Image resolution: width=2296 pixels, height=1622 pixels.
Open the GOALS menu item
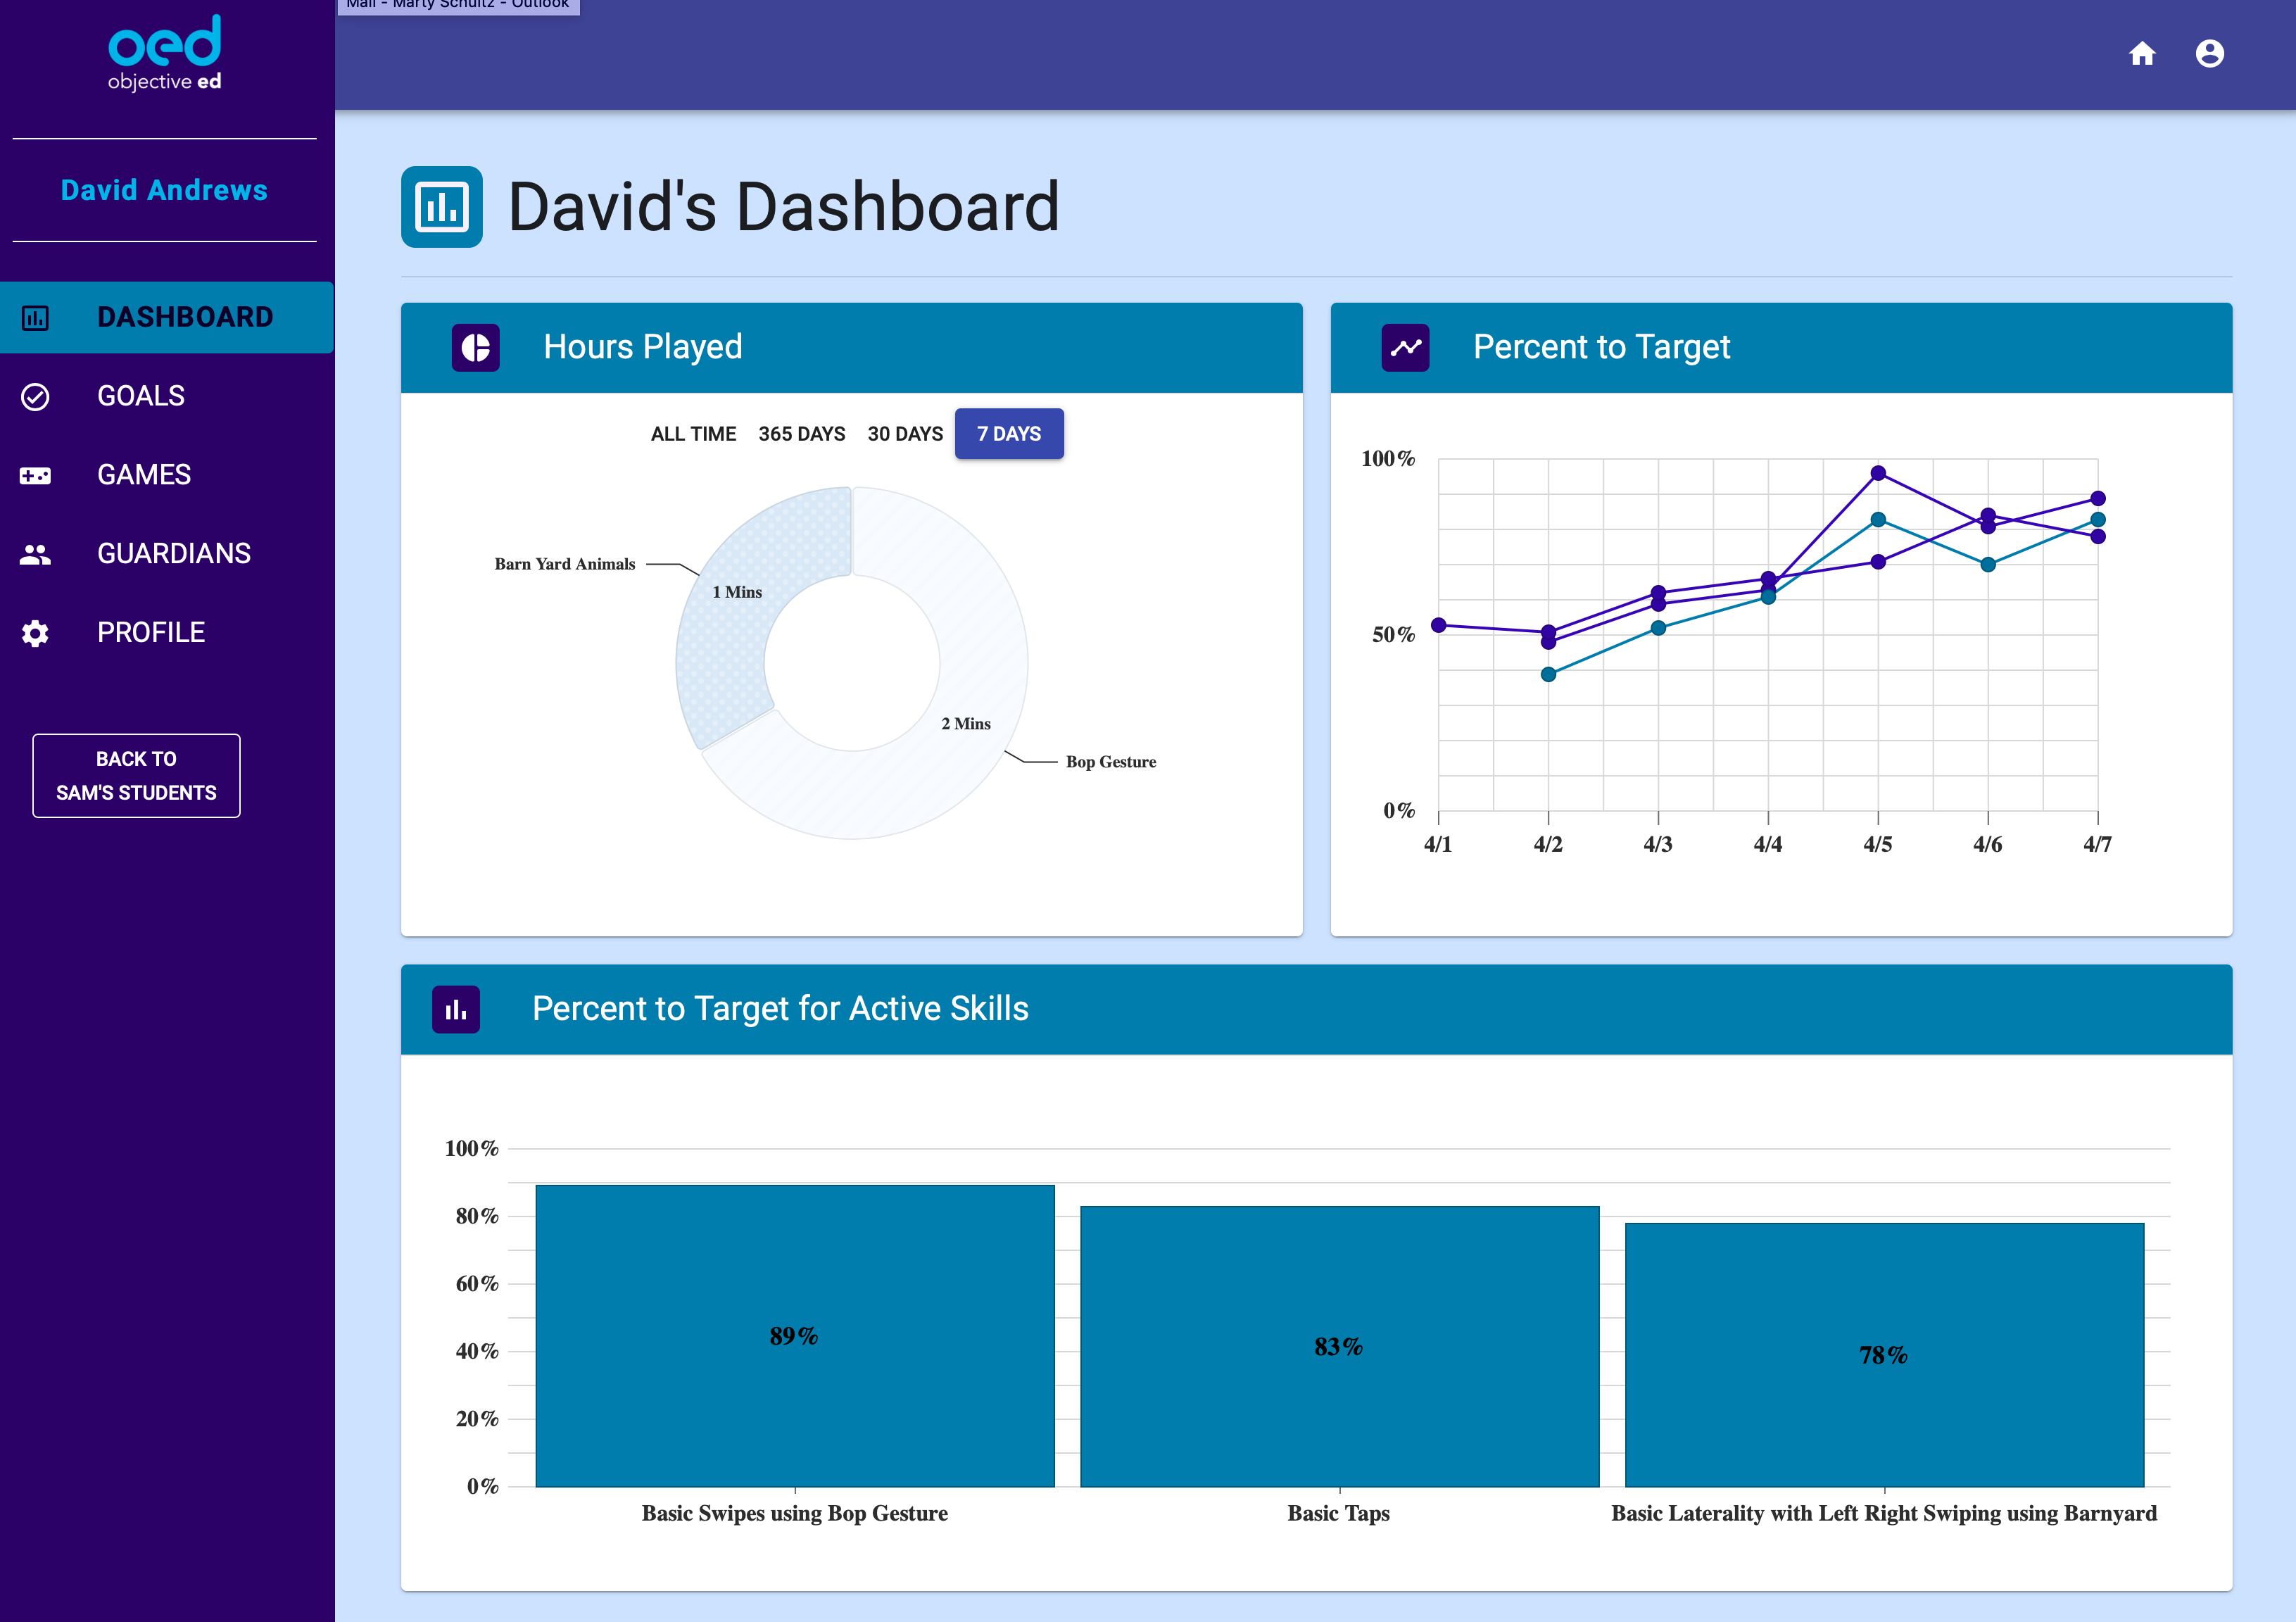click(x=141, y=396)
